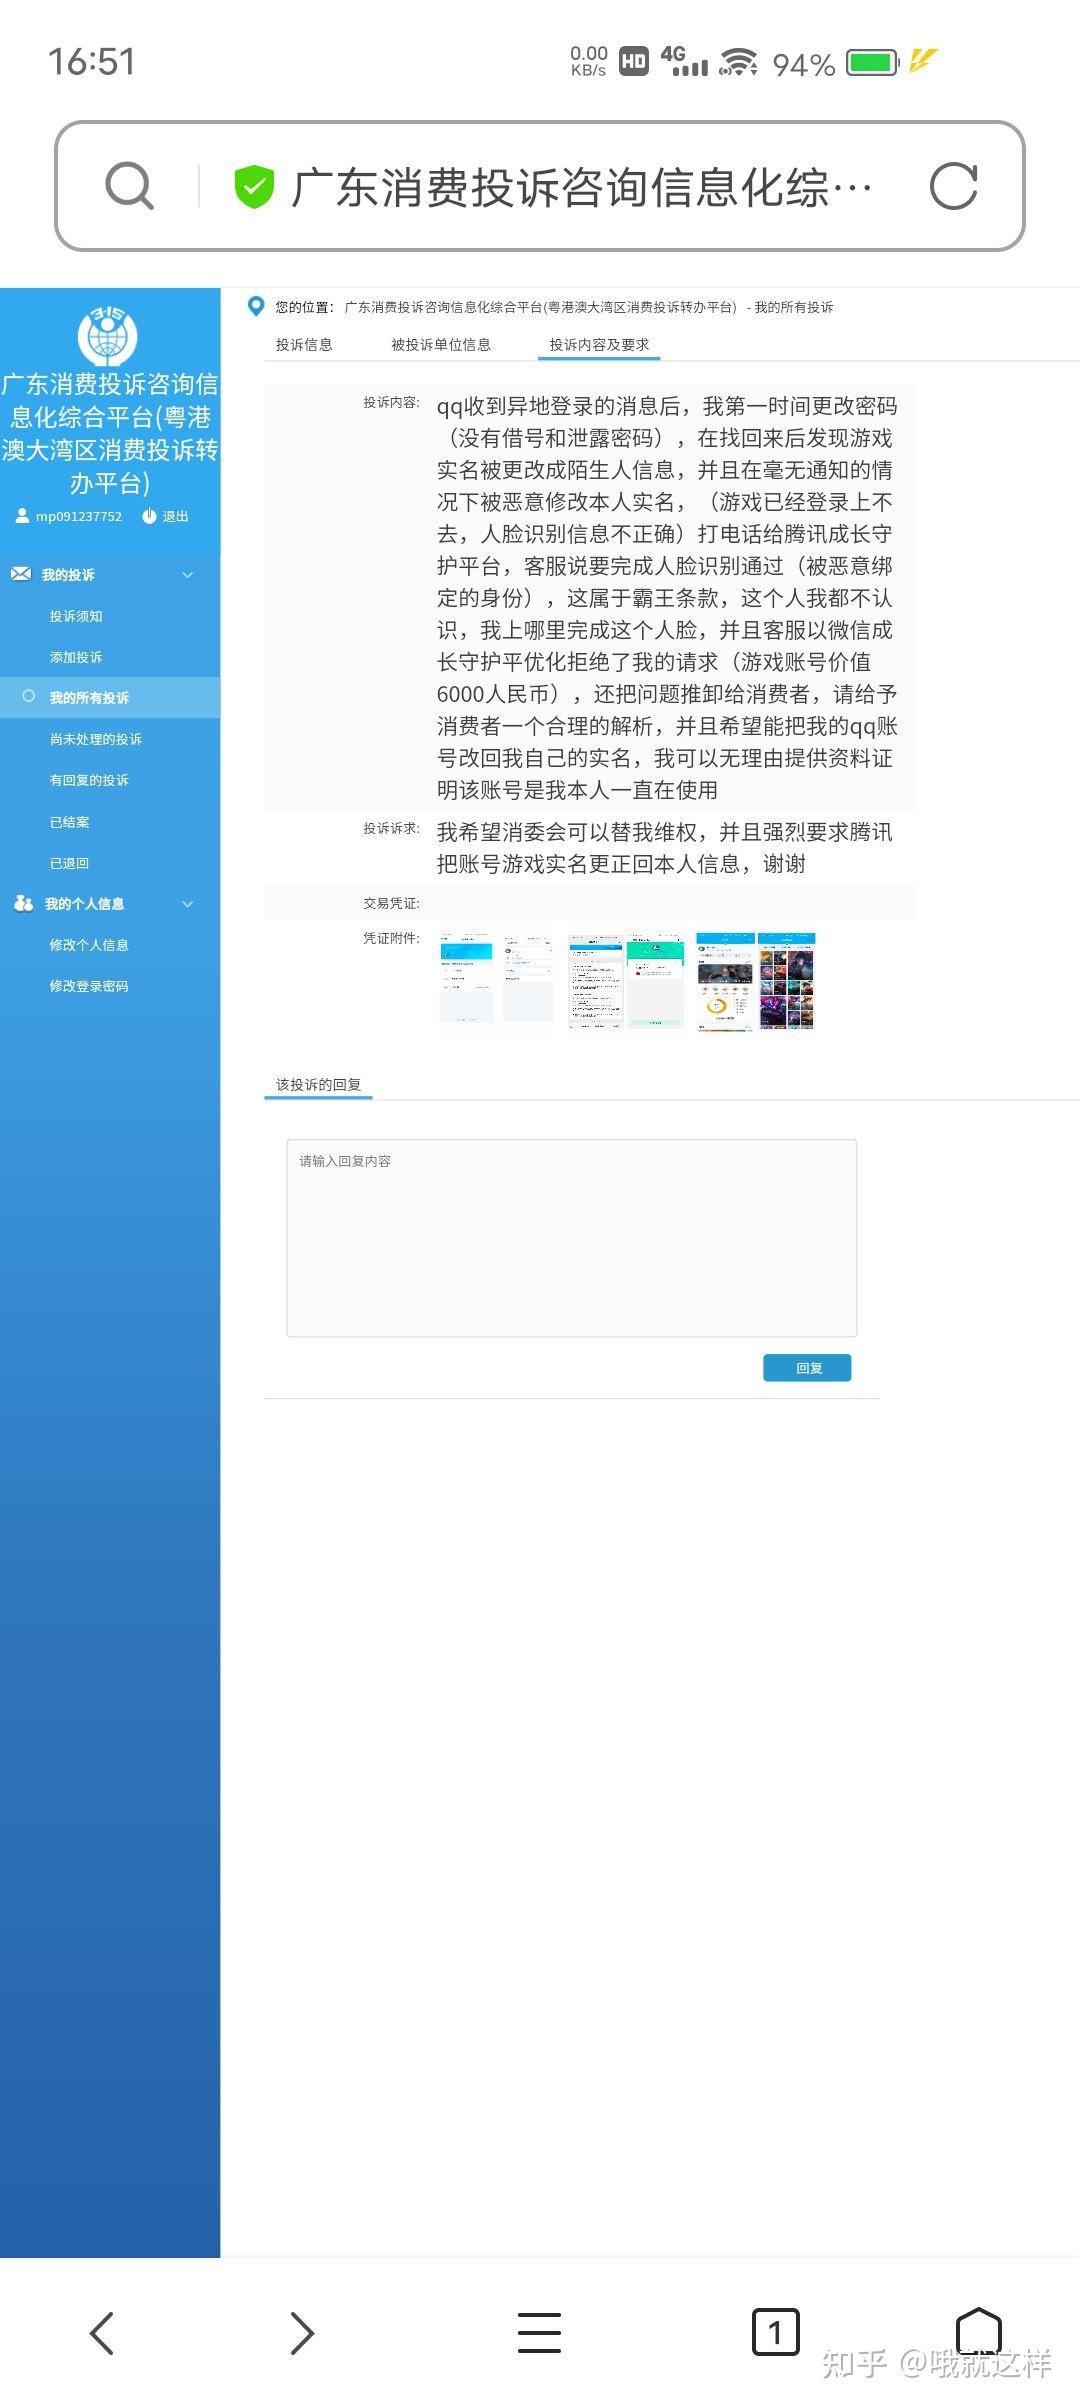
Task: Open 修改登录密码 in the sidebar
Action: point(89,986)
